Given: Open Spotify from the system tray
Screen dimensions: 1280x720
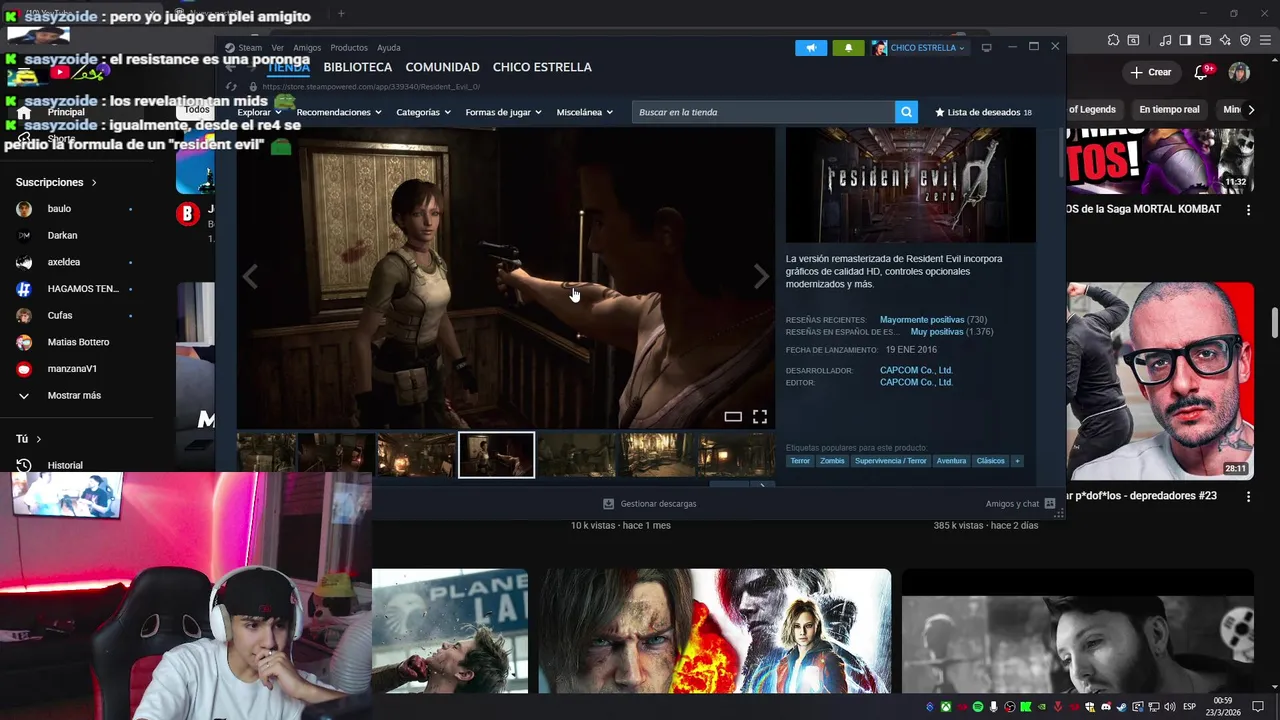Looking at the screenshot, I should [978, 707].
